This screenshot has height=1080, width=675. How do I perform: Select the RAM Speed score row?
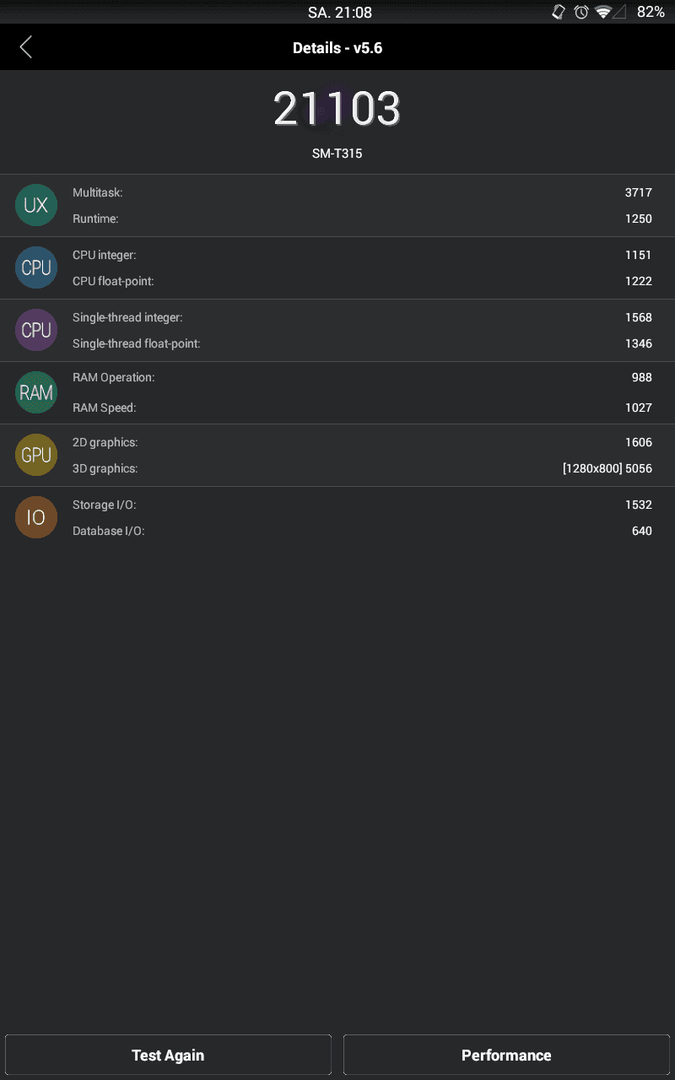coord(362,408)
